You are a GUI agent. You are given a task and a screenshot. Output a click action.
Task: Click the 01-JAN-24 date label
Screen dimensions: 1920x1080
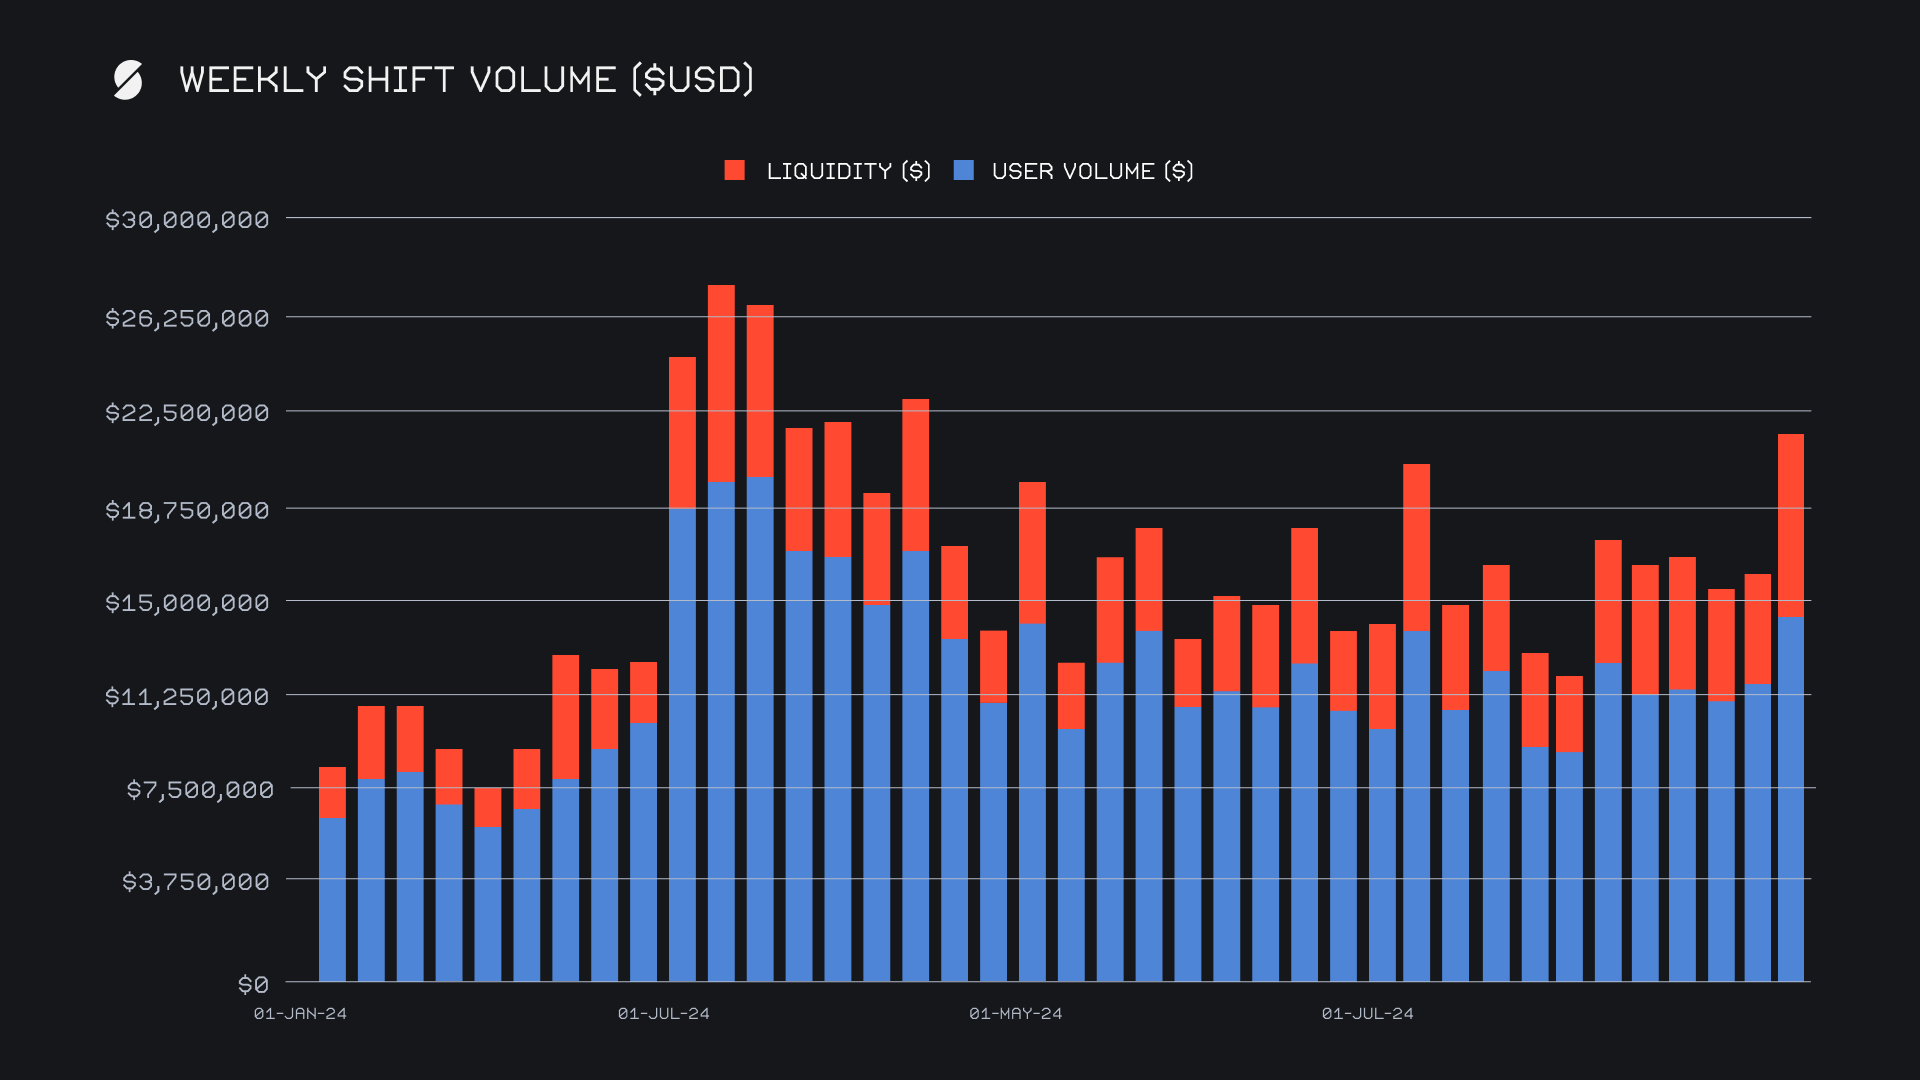coord(300,1014)
